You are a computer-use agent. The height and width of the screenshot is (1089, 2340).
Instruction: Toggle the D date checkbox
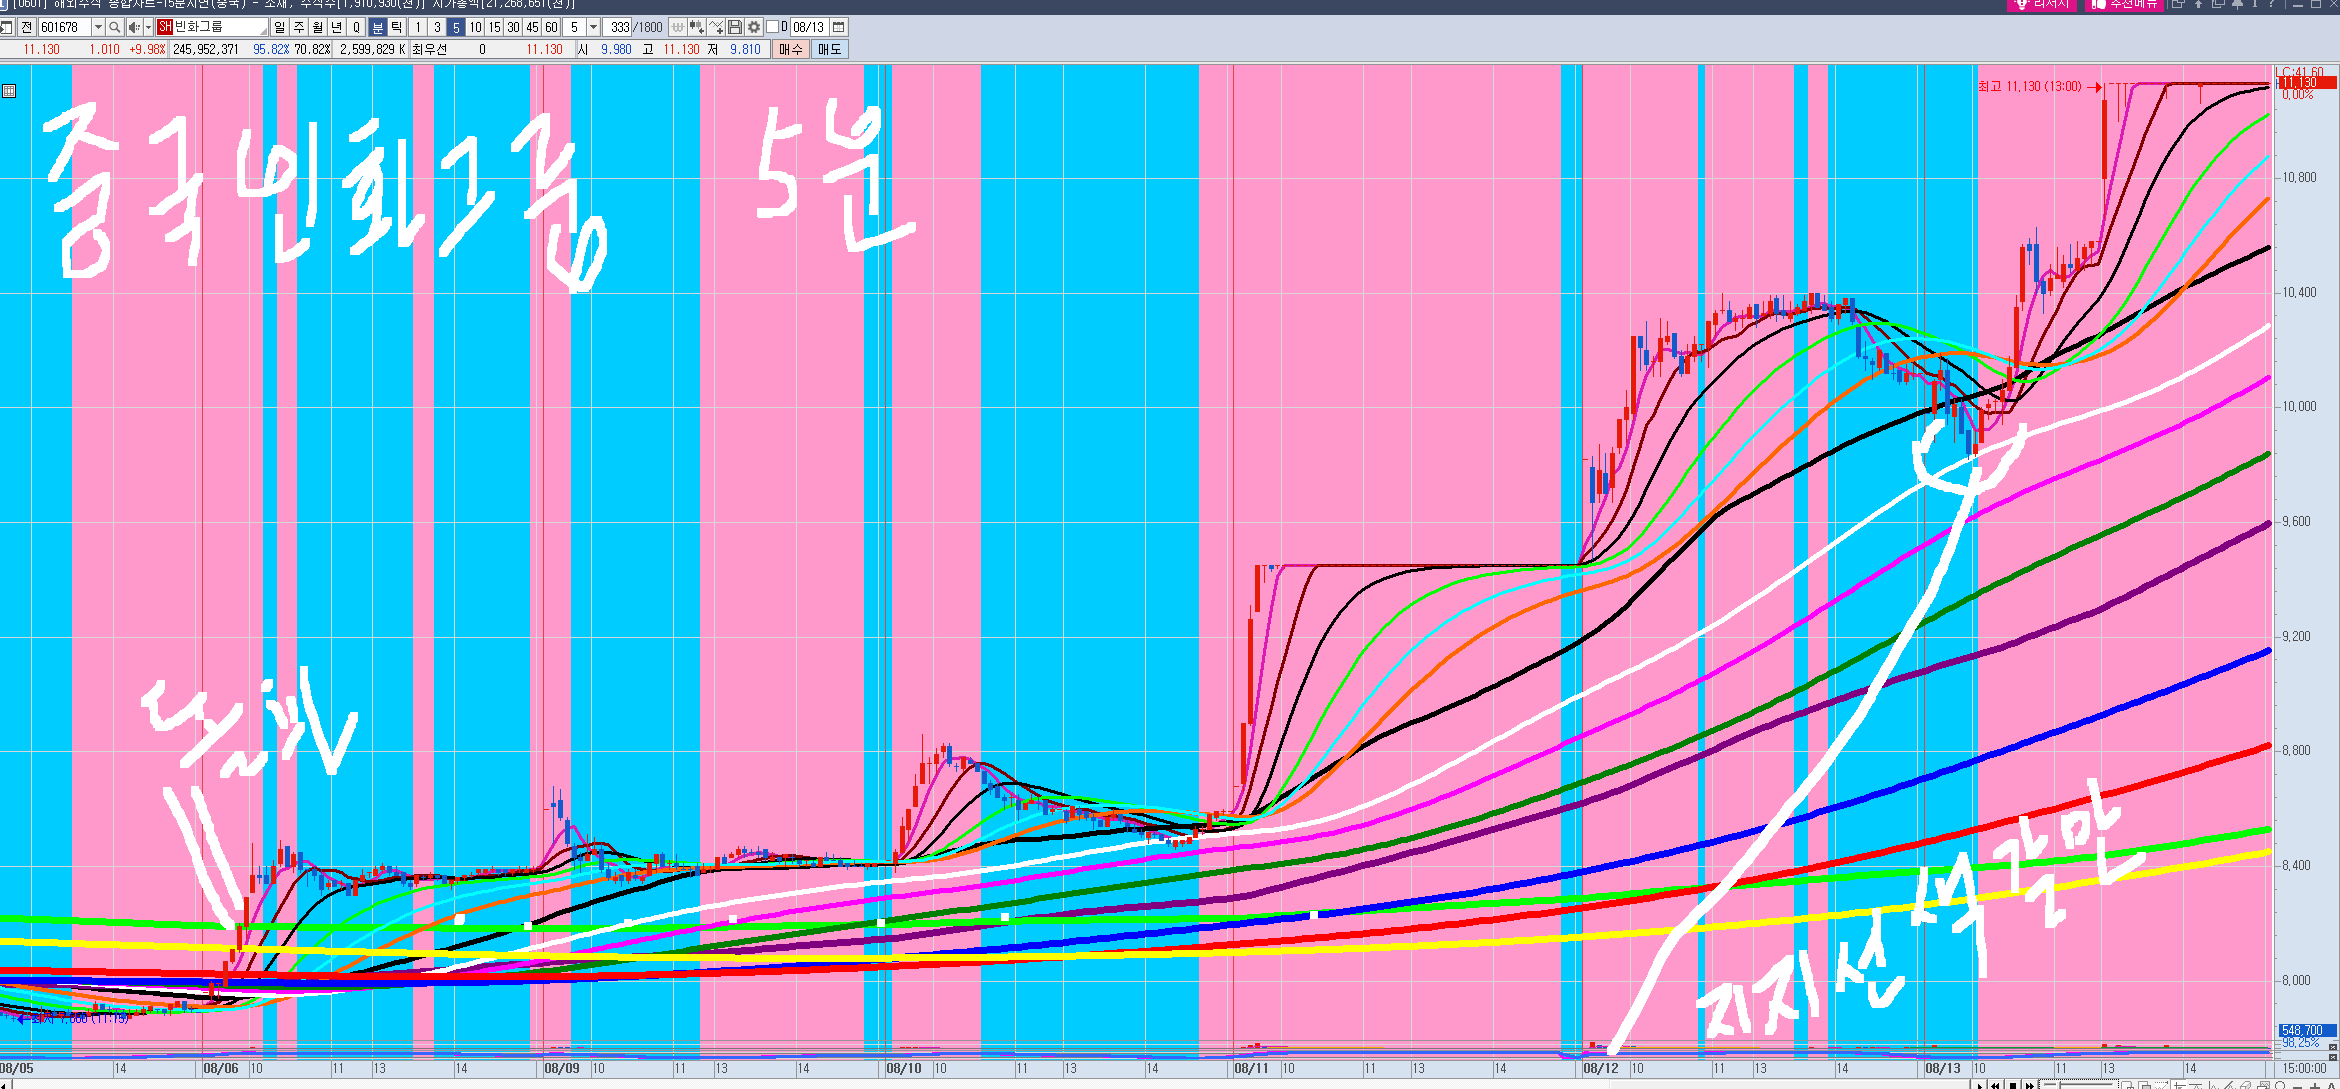click(772, 26)
